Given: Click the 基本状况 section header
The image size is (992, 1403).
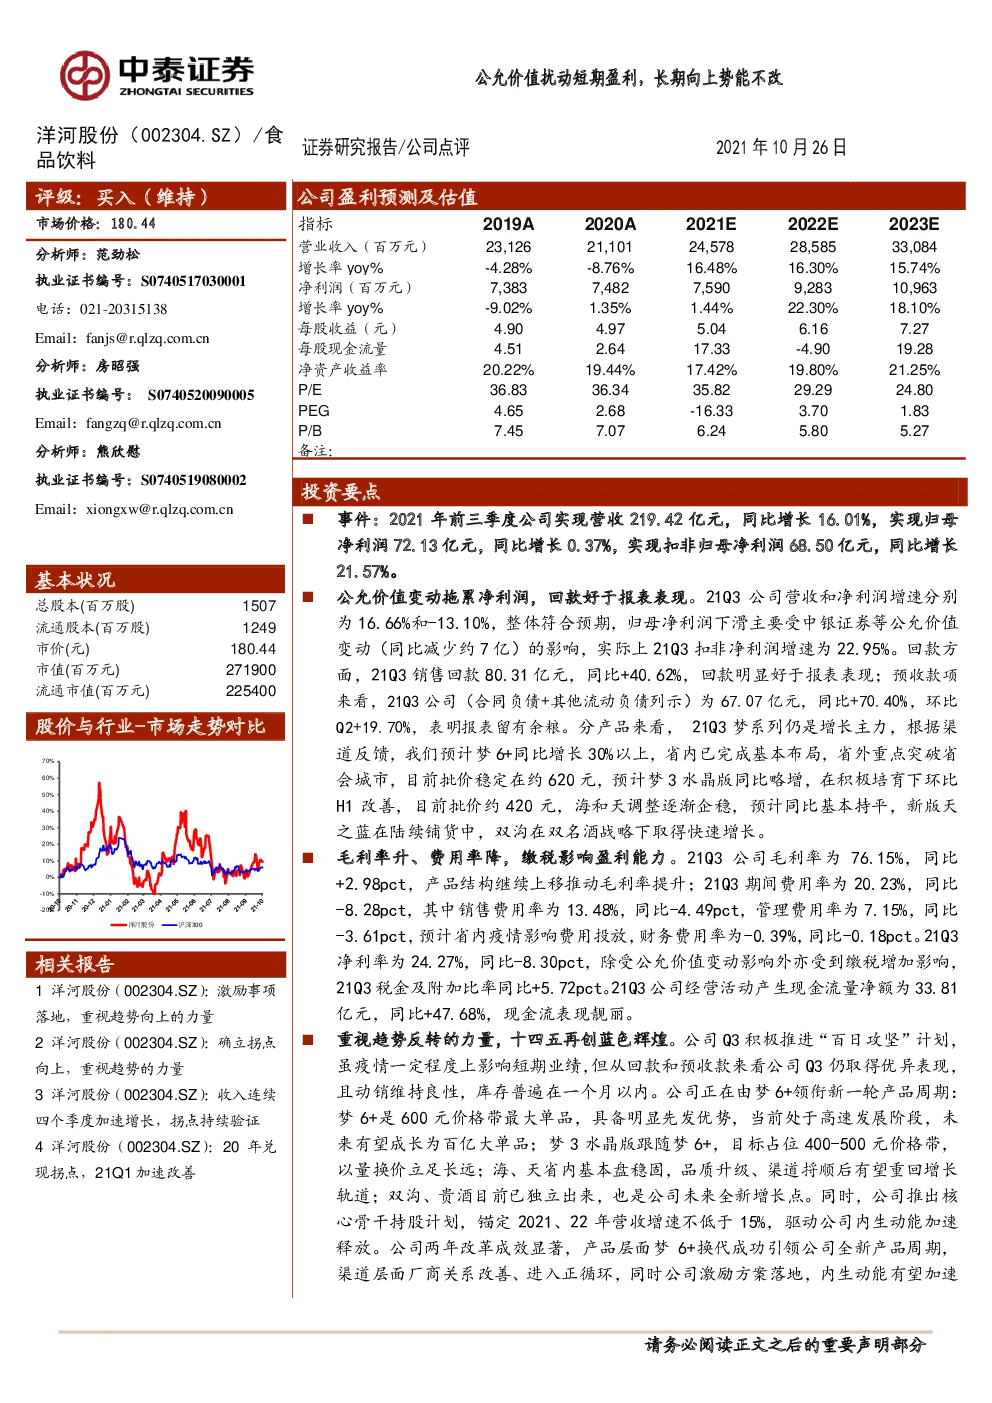Looking at the screenshot, I should pos(155,579).
